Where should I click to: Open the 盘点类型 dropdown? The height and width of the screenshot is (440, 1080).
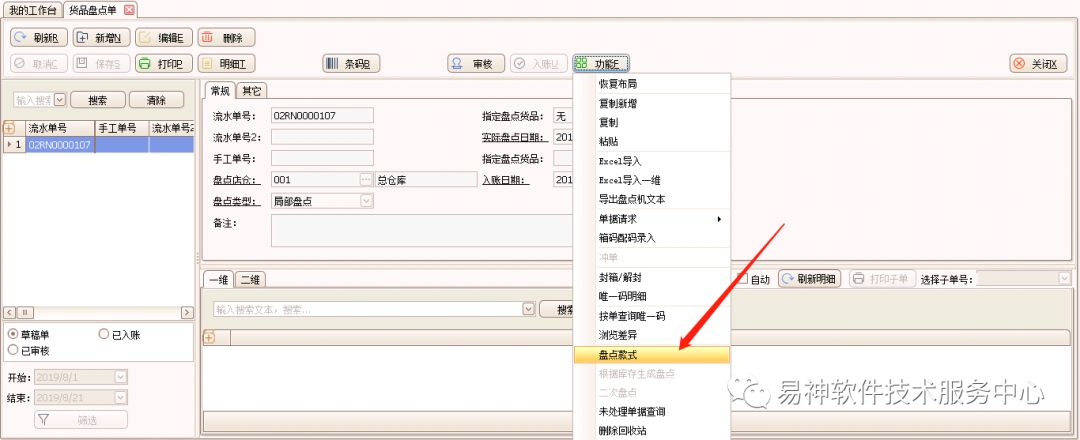click(366, 201)
